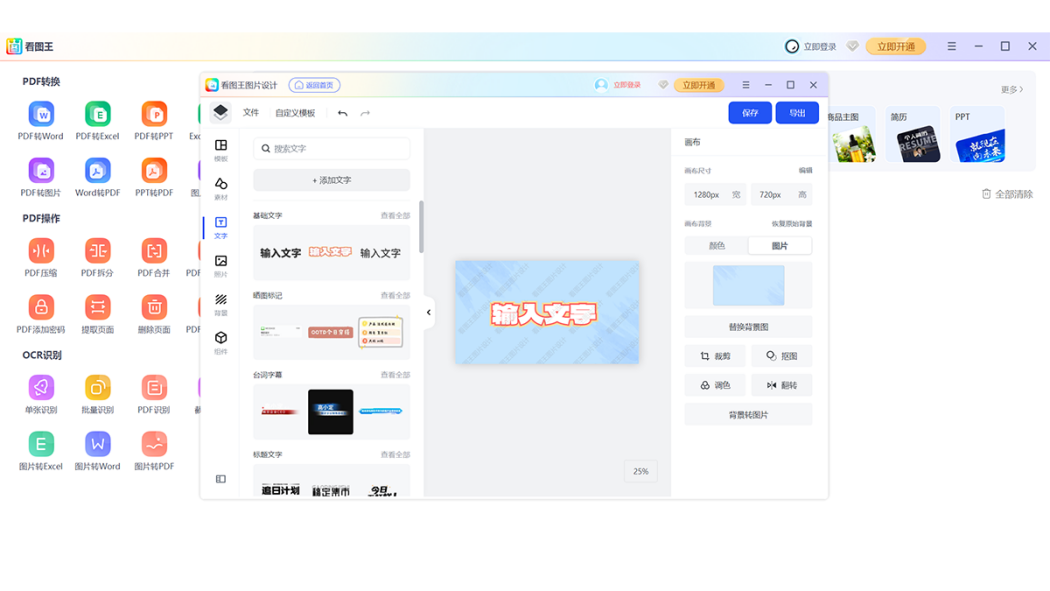Open 图片转Excel tool
This screenshot has height=591, width=1050.
[41, 452]
